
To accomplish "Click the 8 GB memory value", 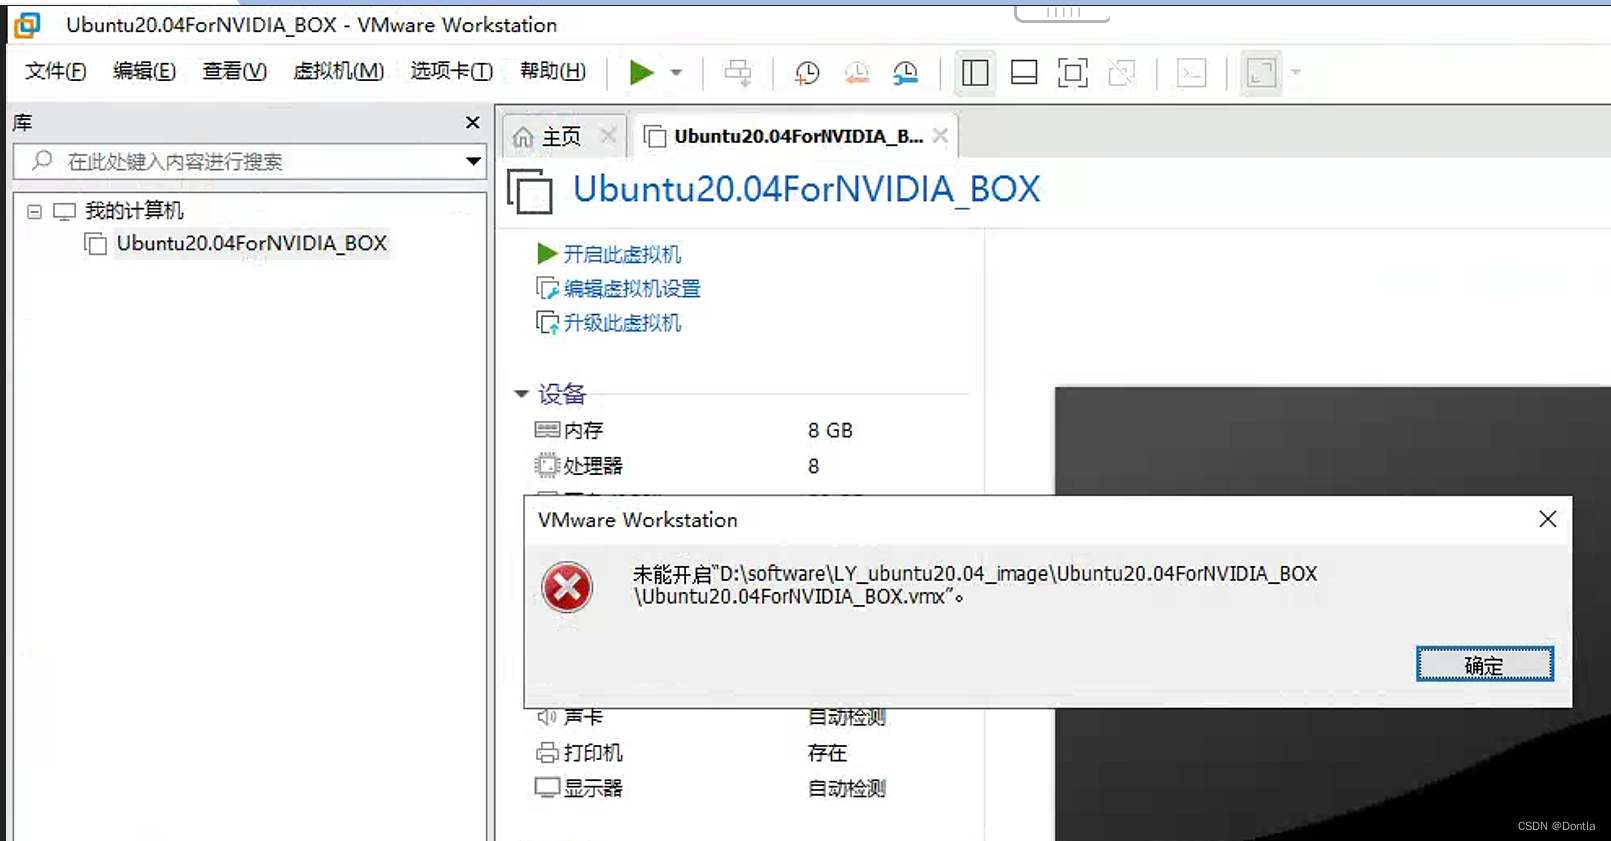I will click(830, 430).
